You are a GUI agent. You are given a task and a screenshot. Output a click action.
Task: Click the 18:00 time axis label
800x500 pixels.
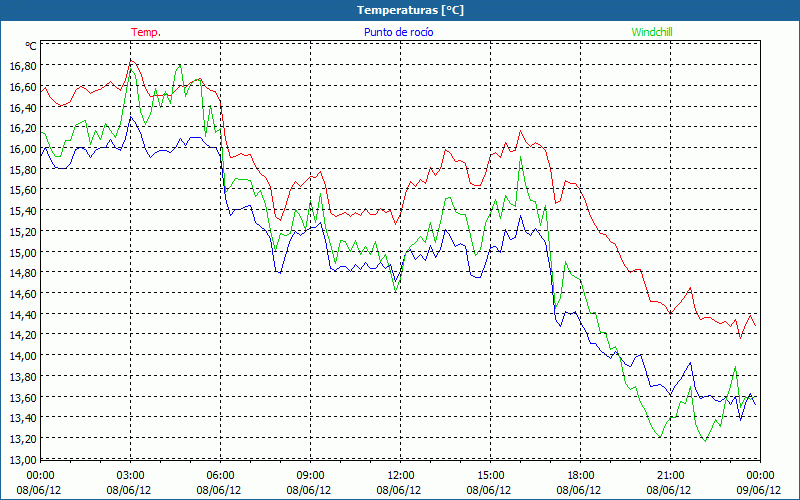[x=581, y=476]
